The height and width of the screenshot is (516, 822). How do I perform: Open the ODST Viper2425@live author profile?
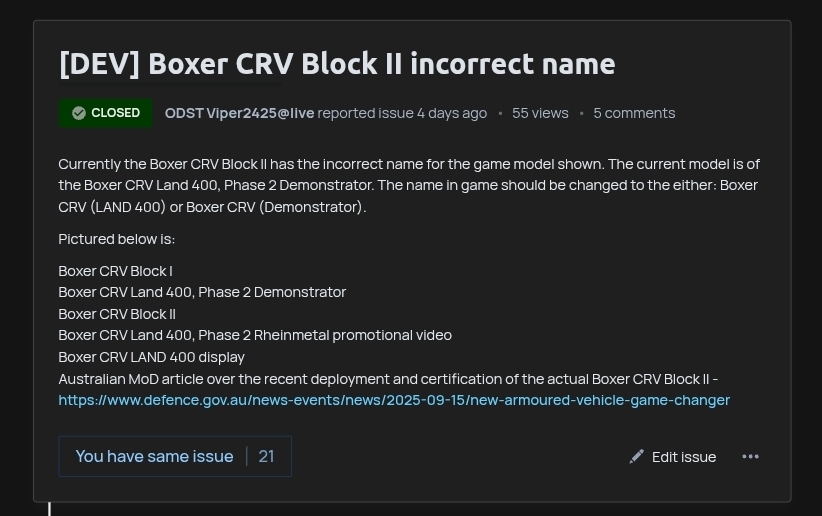[x=239, y=113]
